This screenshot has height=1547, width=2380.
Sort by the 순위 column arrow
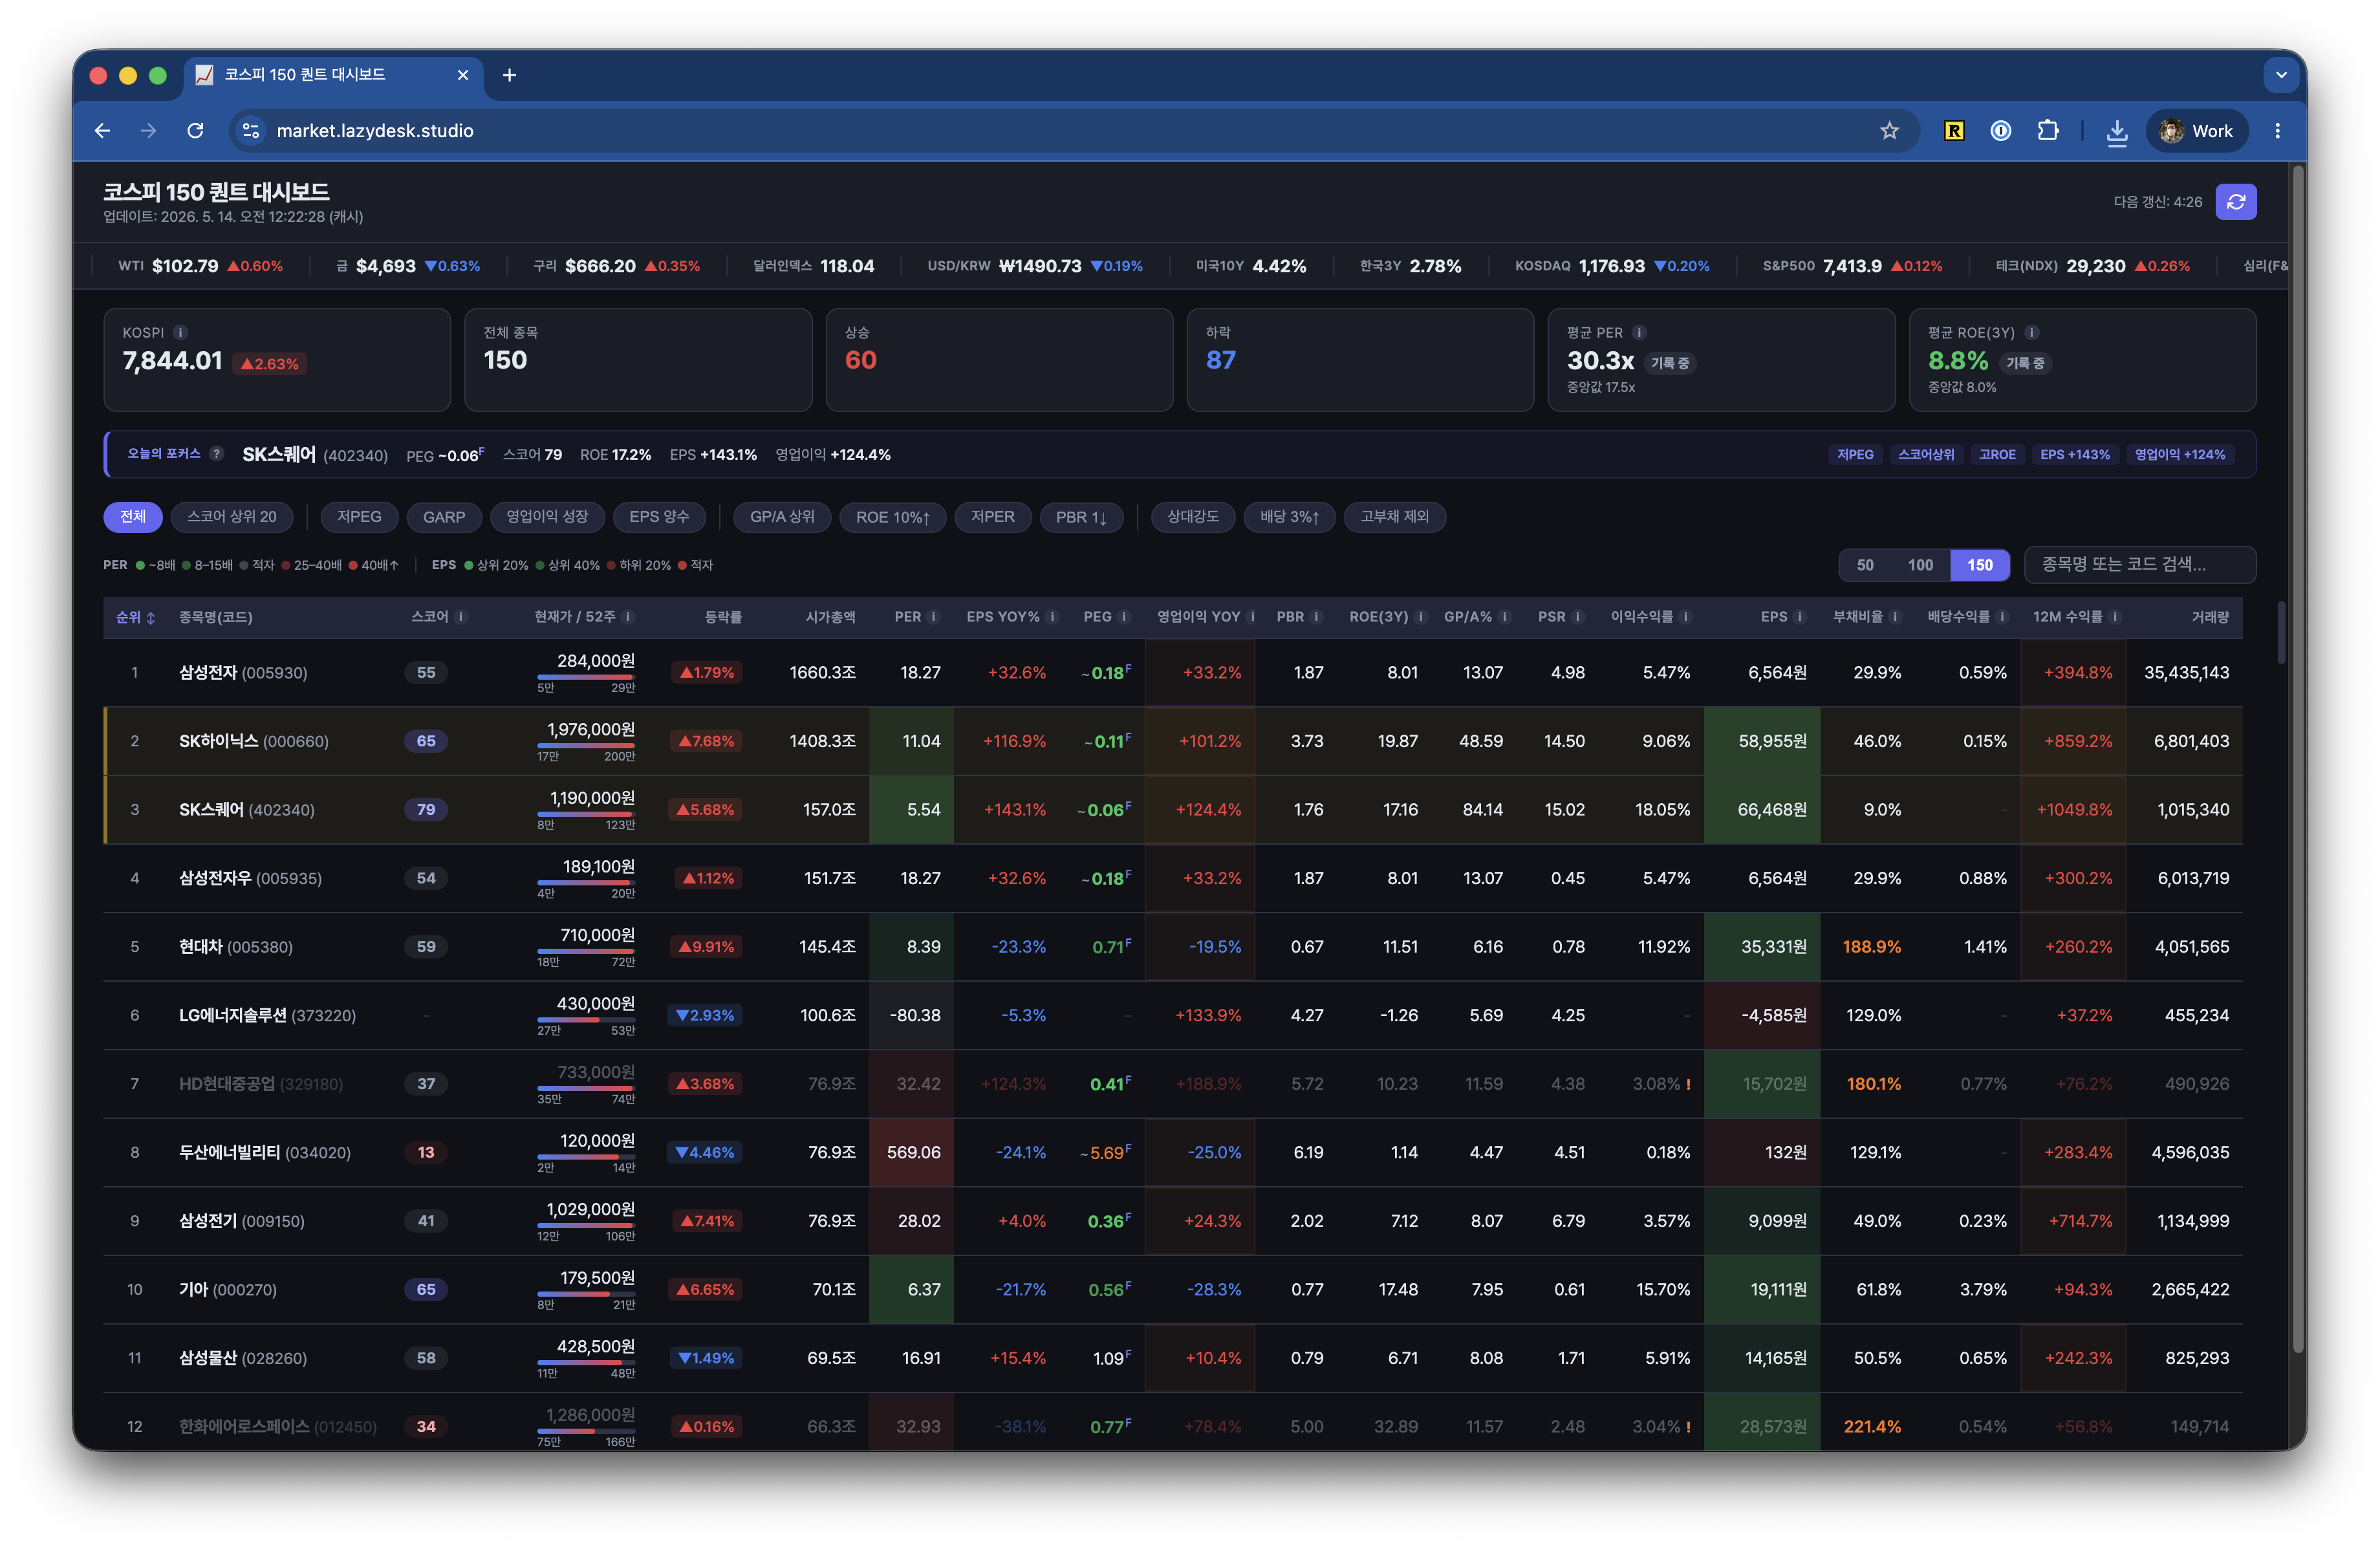click(x=150, y=618)
